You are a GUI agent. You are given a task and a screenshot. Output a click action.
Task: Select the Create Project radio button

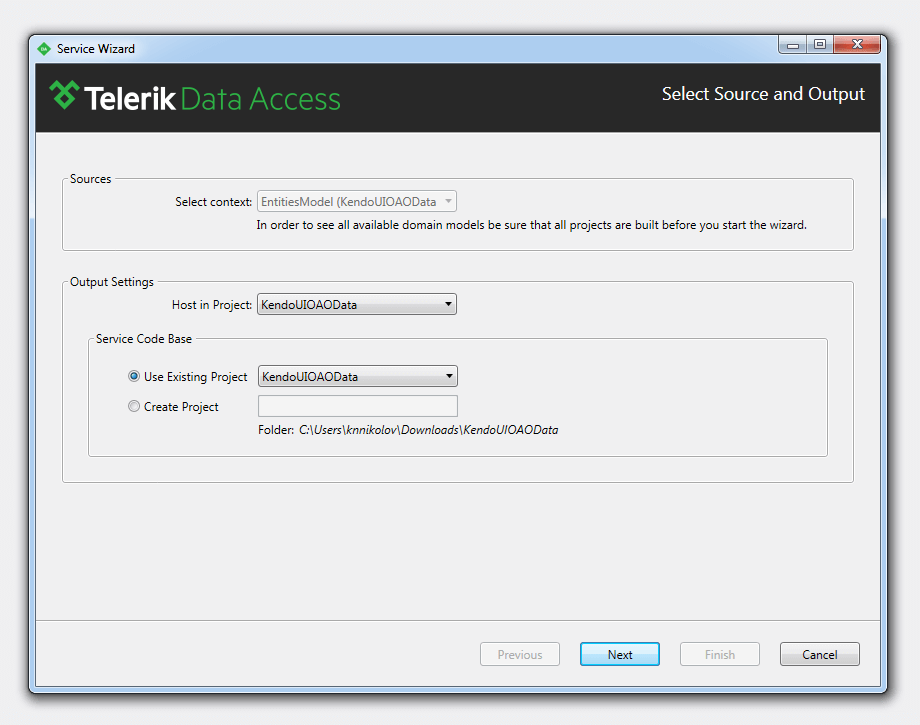coord(134,406)
